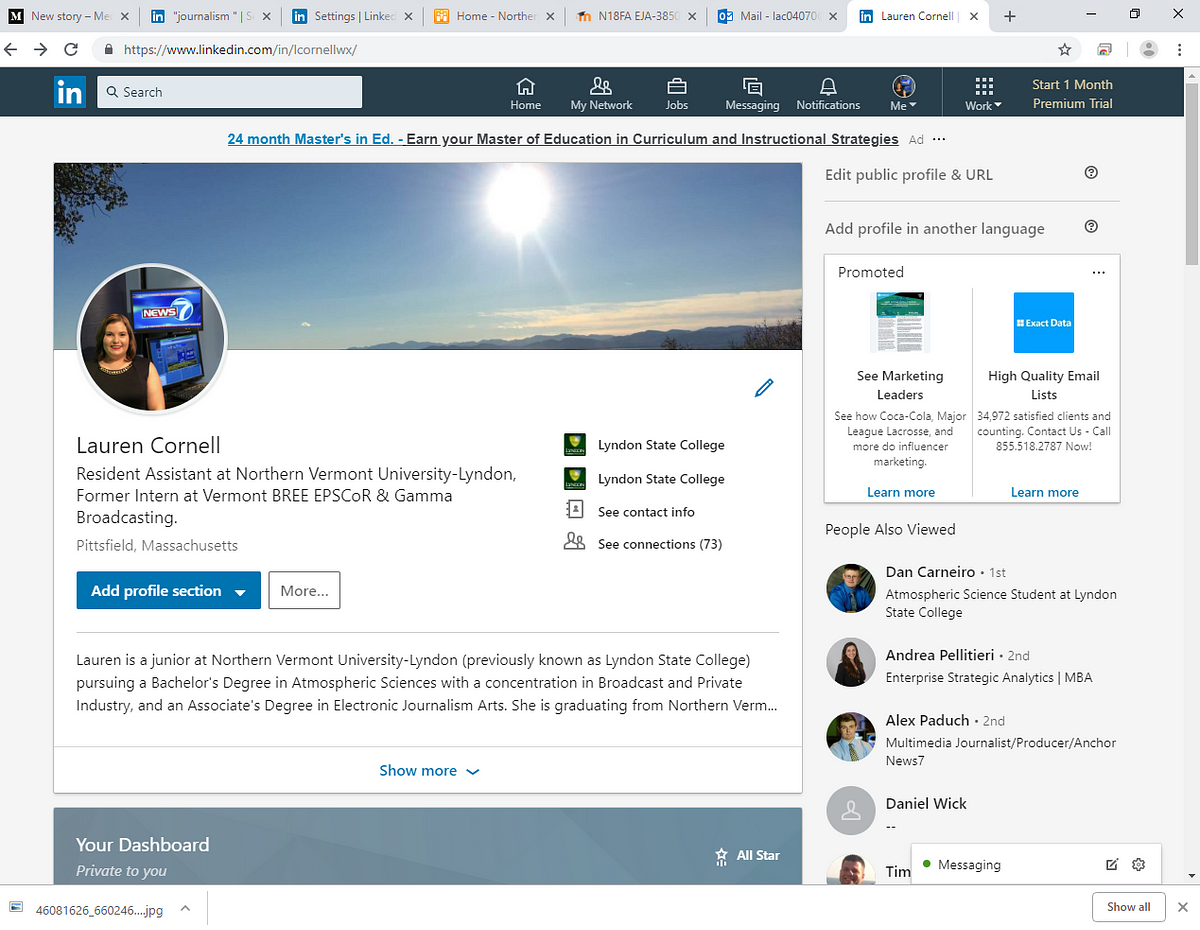
Task: Switch to the "journalism" LinkedIn tab
Action: (211, 16)
